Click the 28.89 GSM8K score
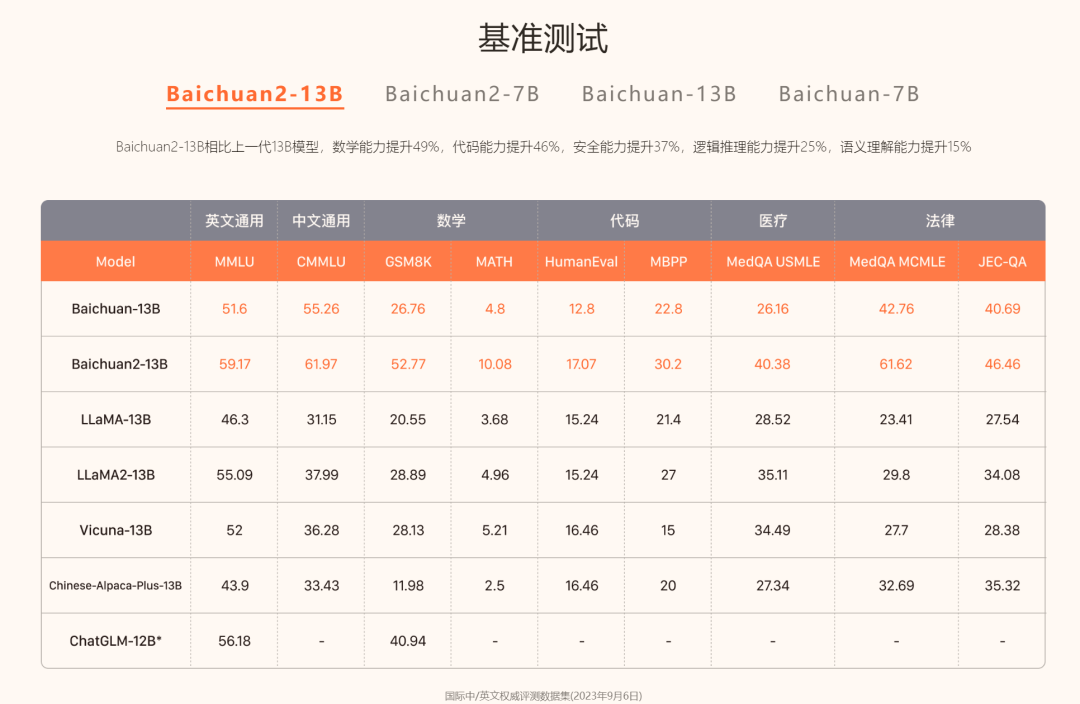 pos(408,475)
